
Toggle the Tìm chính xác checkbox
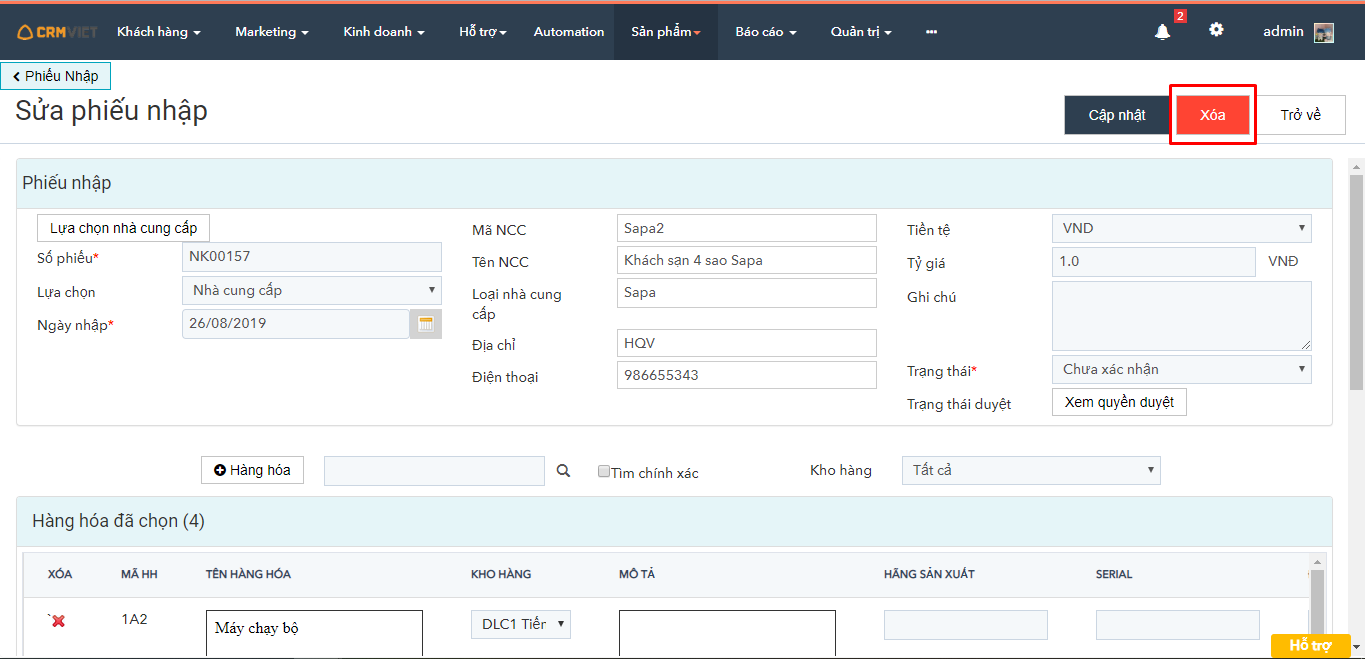(x=603, y=471)
